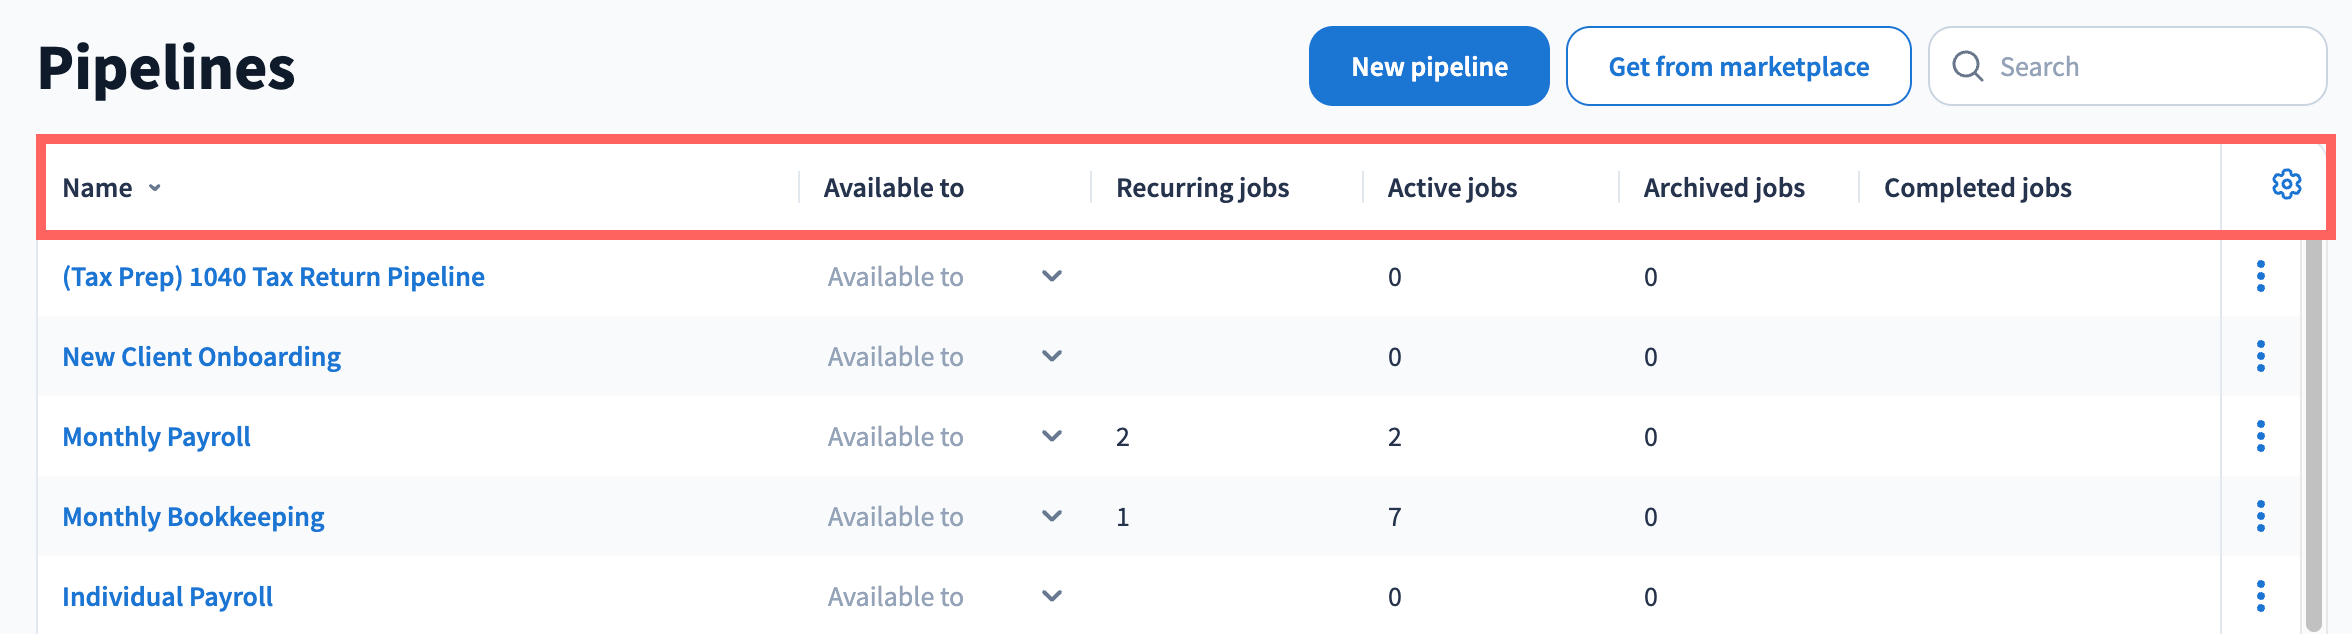
Task: Expand Available to dropdown for 1040 Tax Return
Action: pyautogui.click(x=1051, y=276)
